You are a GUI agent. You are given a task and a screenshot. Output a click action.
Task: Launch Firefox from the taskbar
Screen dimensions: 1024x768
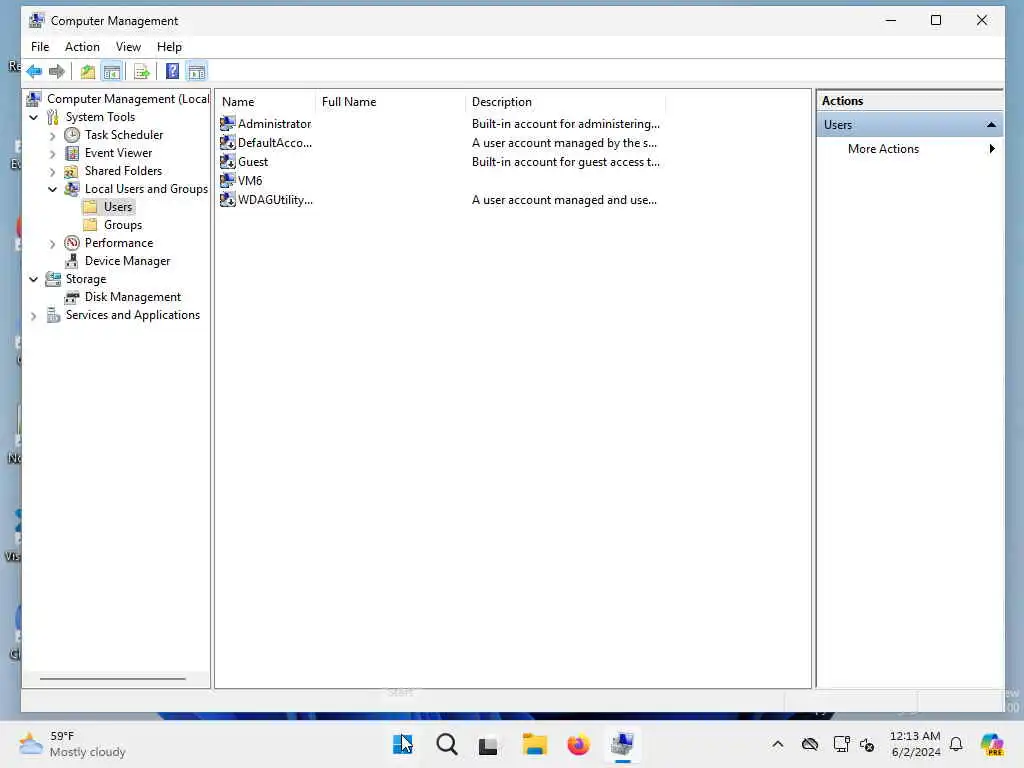578,744
